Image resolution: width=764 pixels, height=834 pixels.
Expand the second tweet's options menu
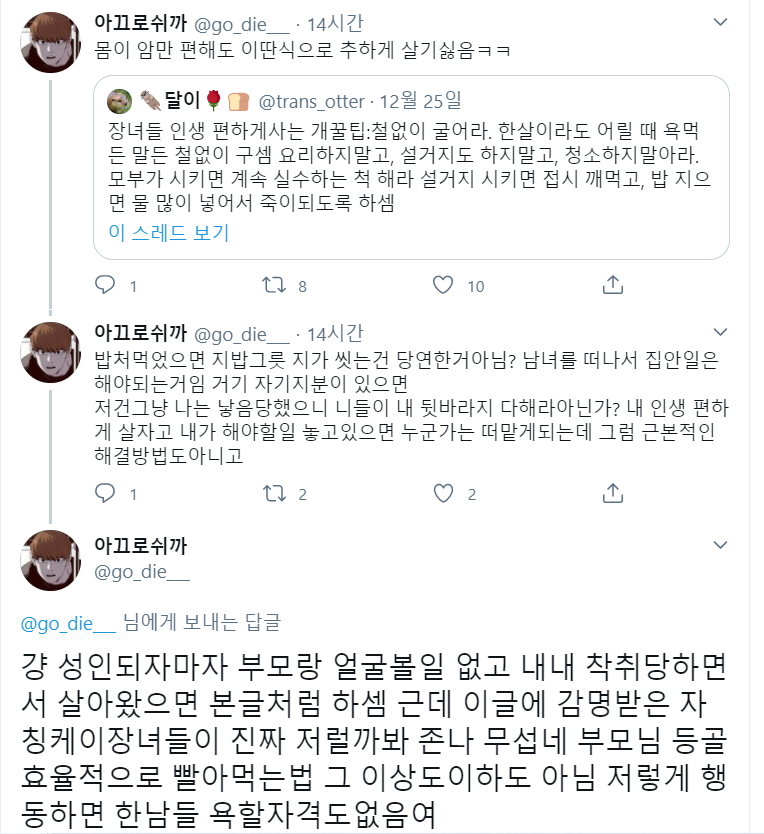(720, 333)
